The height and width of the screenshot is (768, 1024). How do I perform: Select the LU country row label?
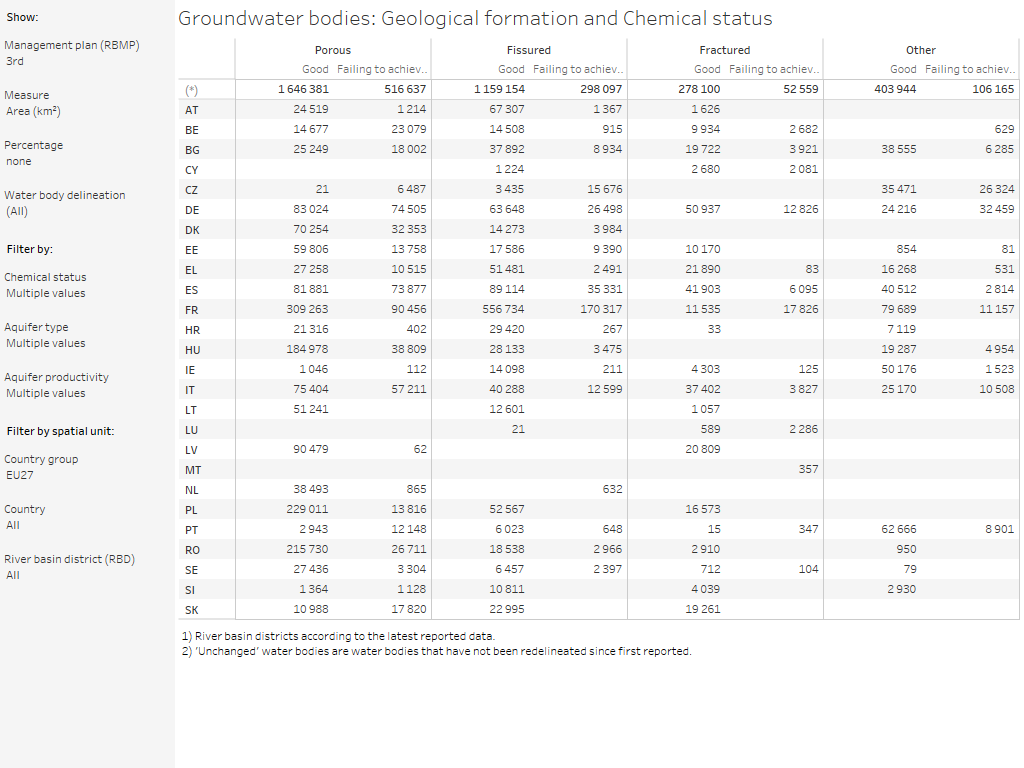191,430
